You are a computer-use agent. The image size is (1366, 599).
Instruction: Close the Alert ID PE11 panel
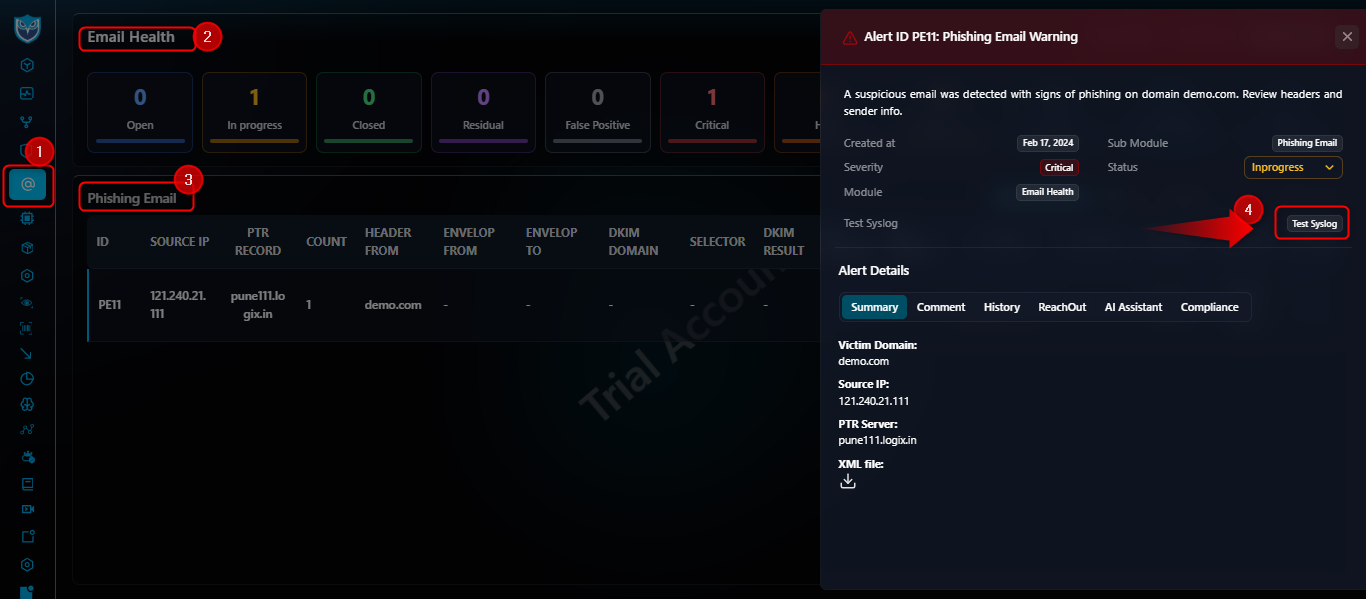[1346, 37]
